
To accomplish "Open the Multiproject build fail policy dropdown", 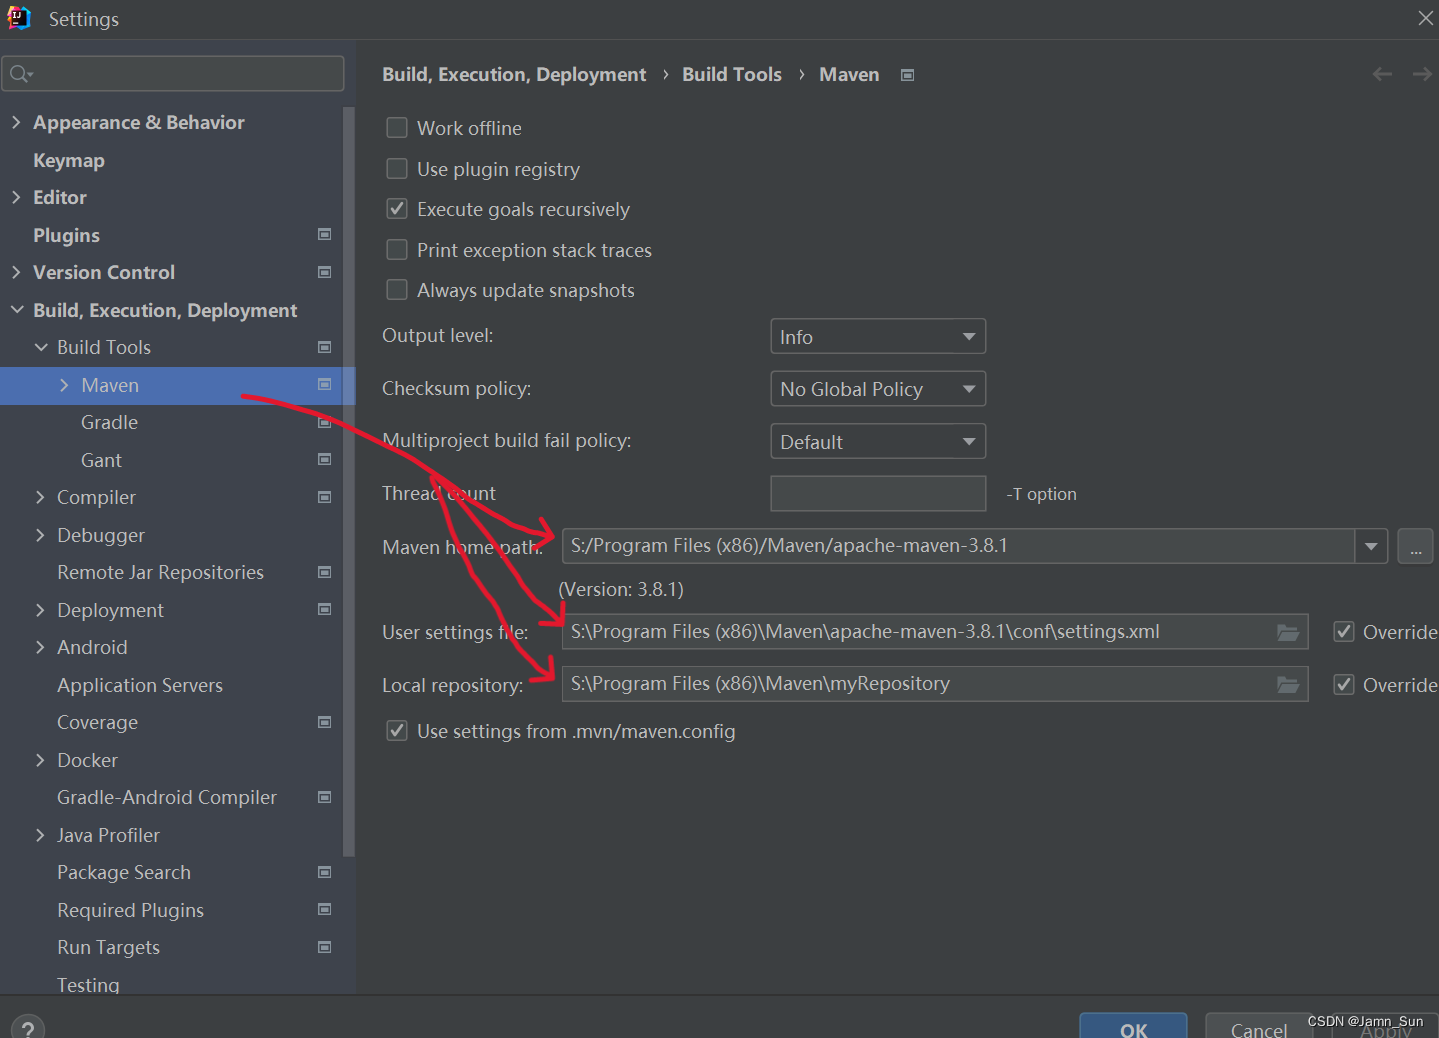I will [878, 441].
